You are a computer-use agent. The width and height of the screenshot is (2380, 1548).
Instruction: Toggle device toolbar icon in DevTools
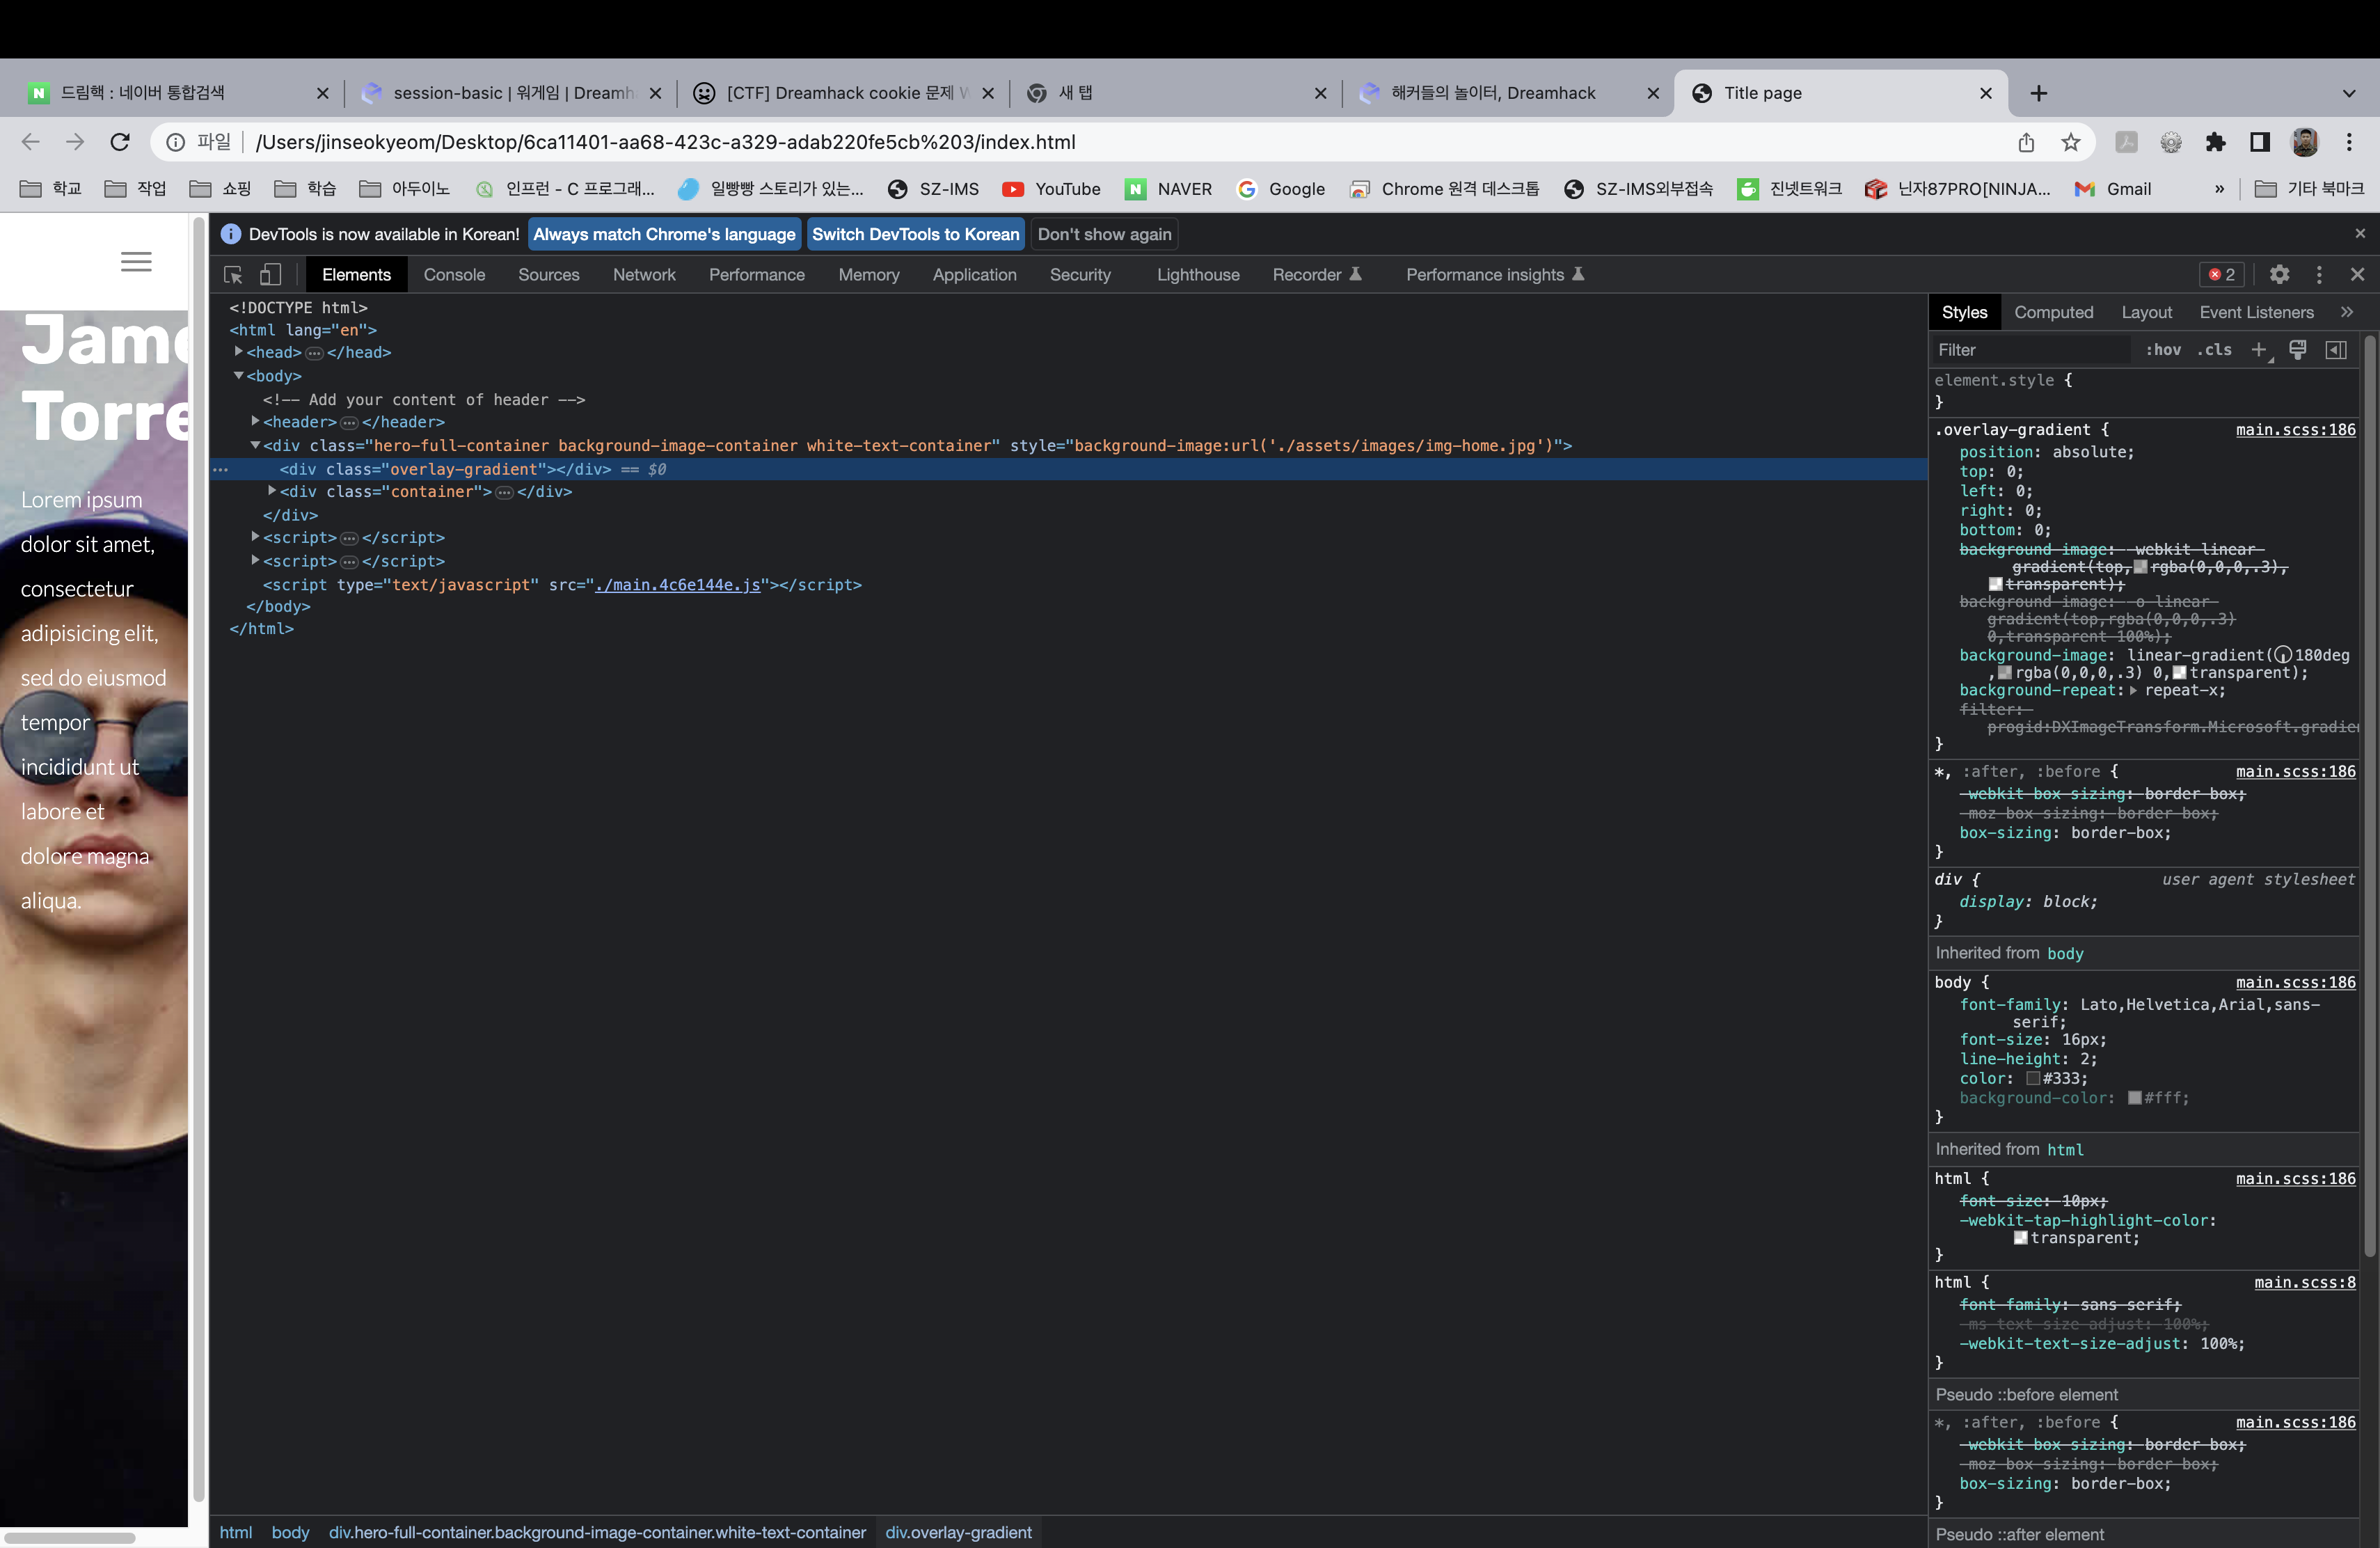270,274
